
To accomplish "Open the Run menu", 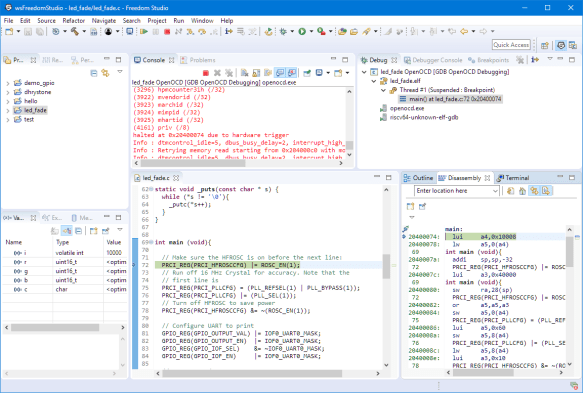I will click(179, 20).
